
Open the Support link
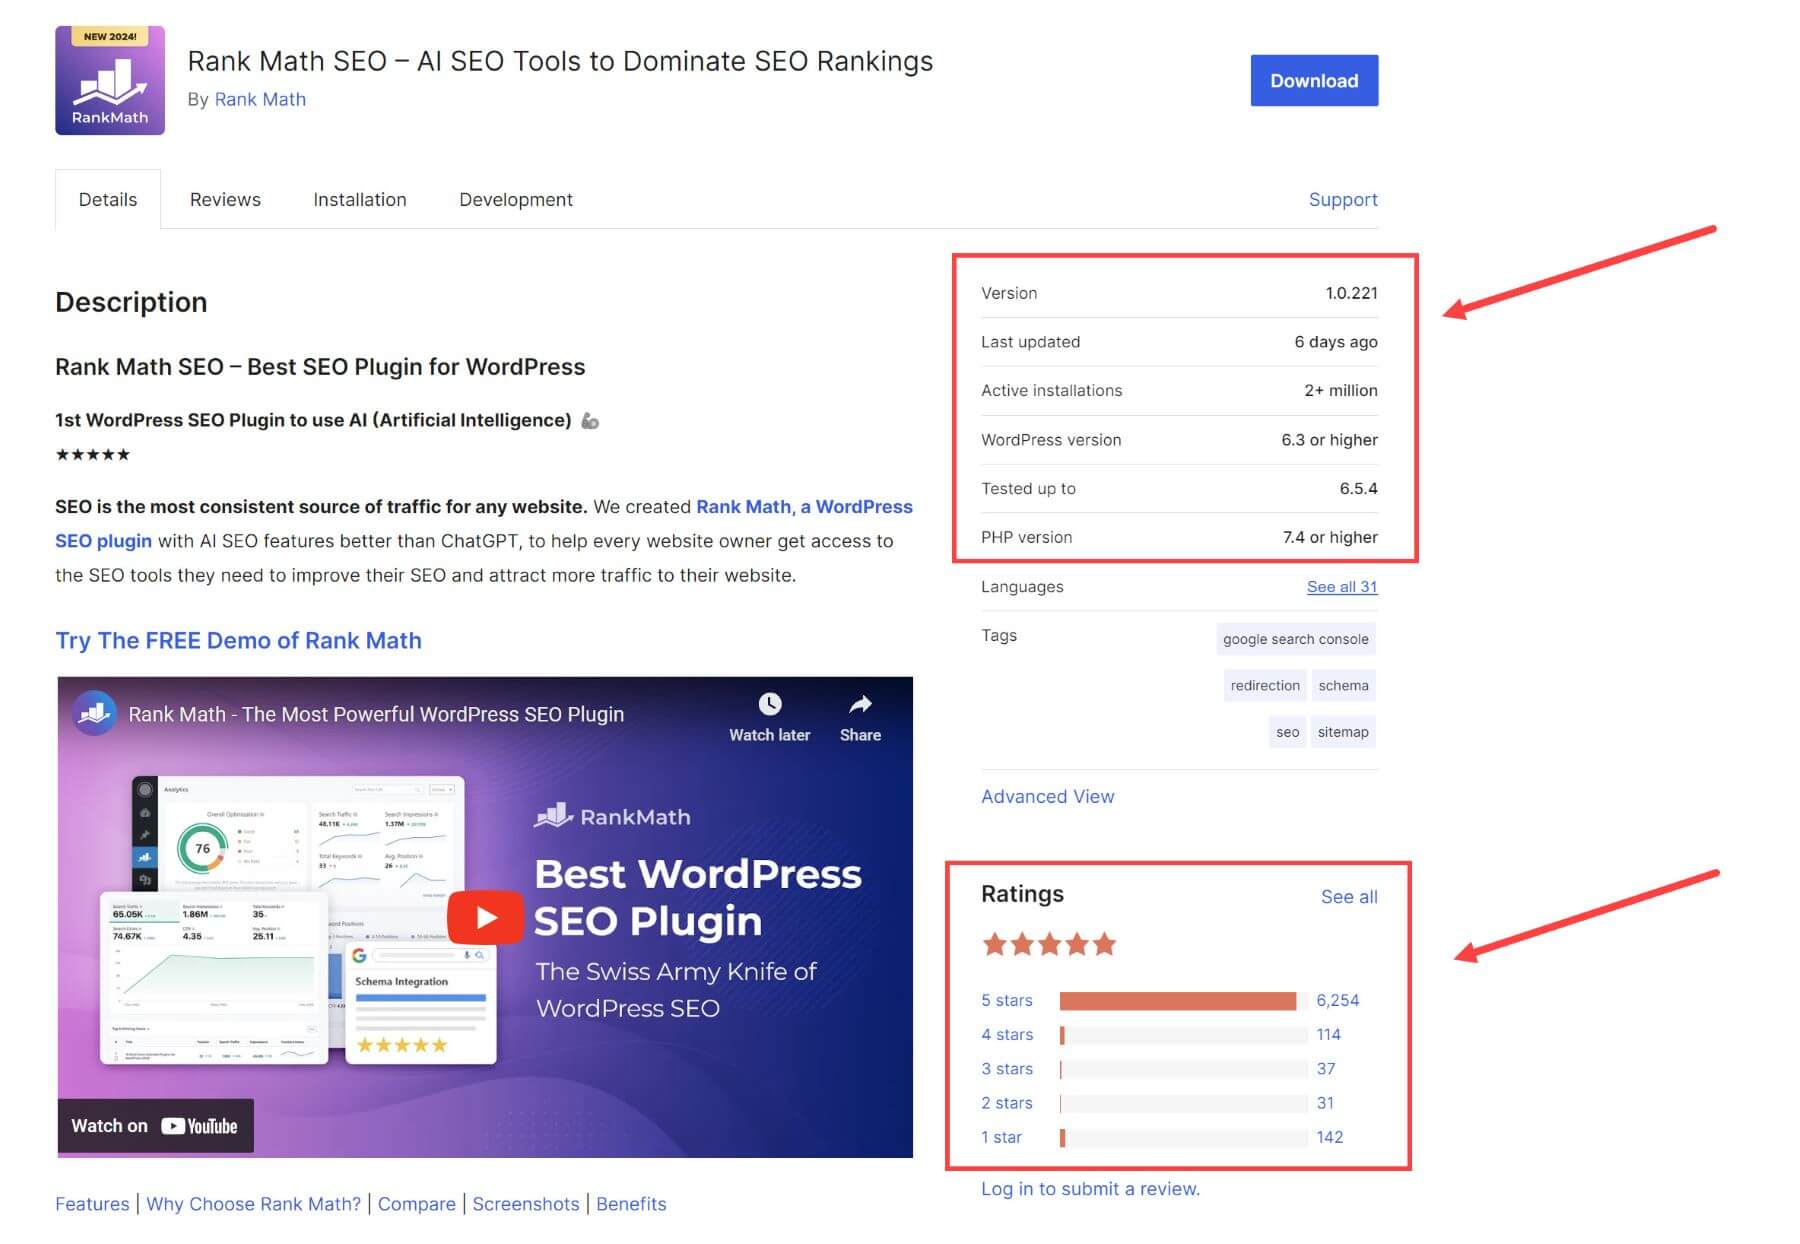pyautogui.click(x=1343, y=199)
